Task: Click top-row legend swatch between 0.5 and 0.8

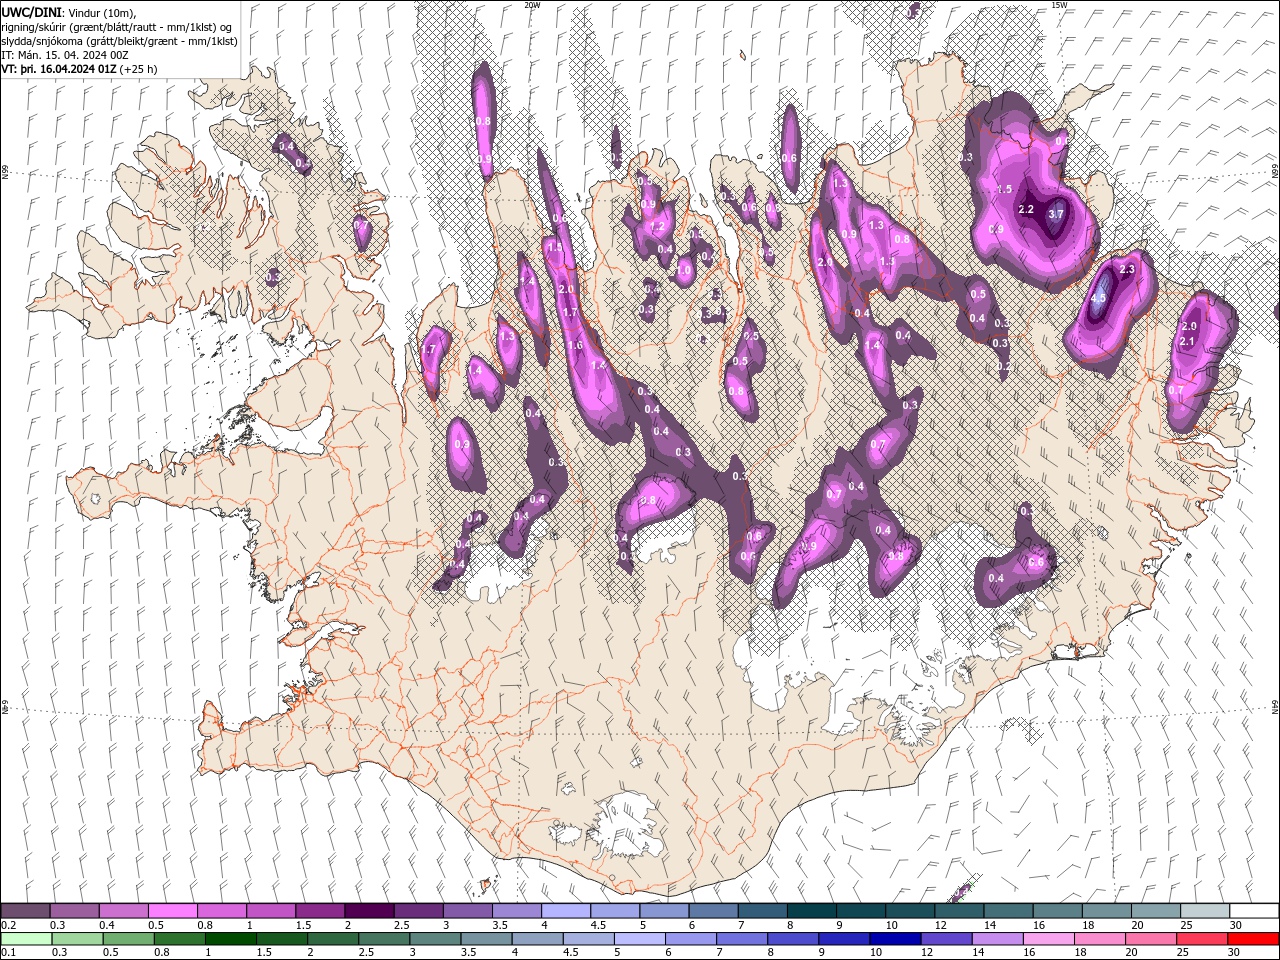Action: [172, 910]
